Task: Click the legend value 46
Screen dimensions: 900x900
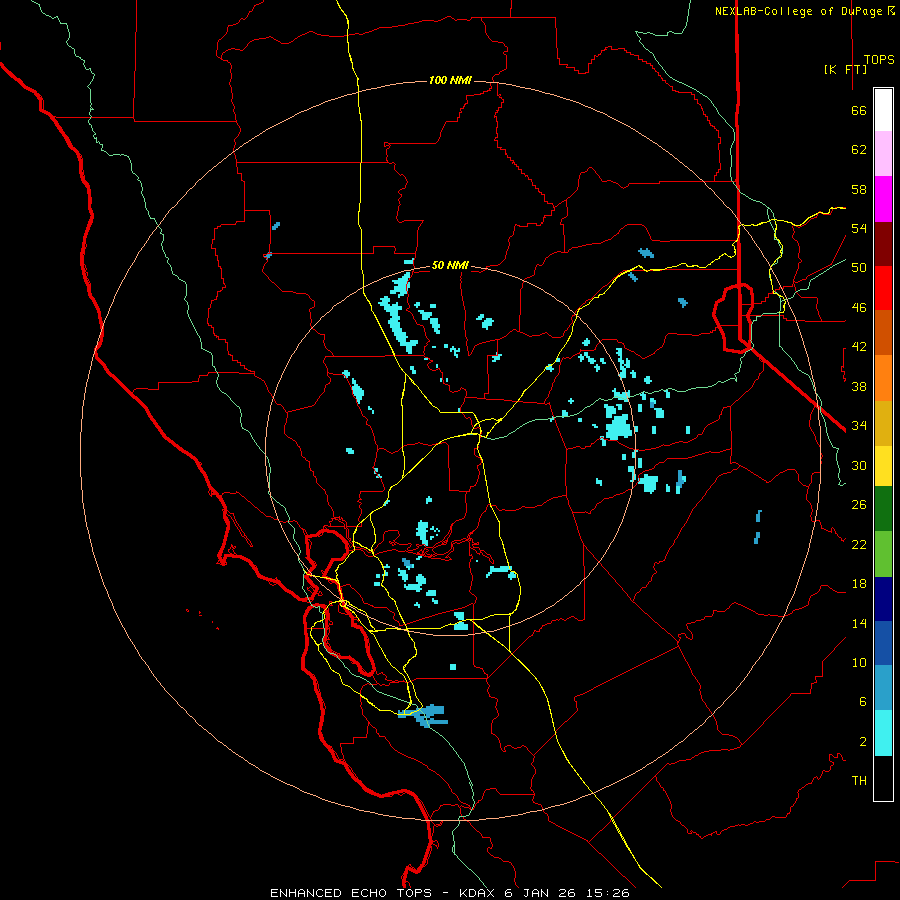Action: click(859, 308)
